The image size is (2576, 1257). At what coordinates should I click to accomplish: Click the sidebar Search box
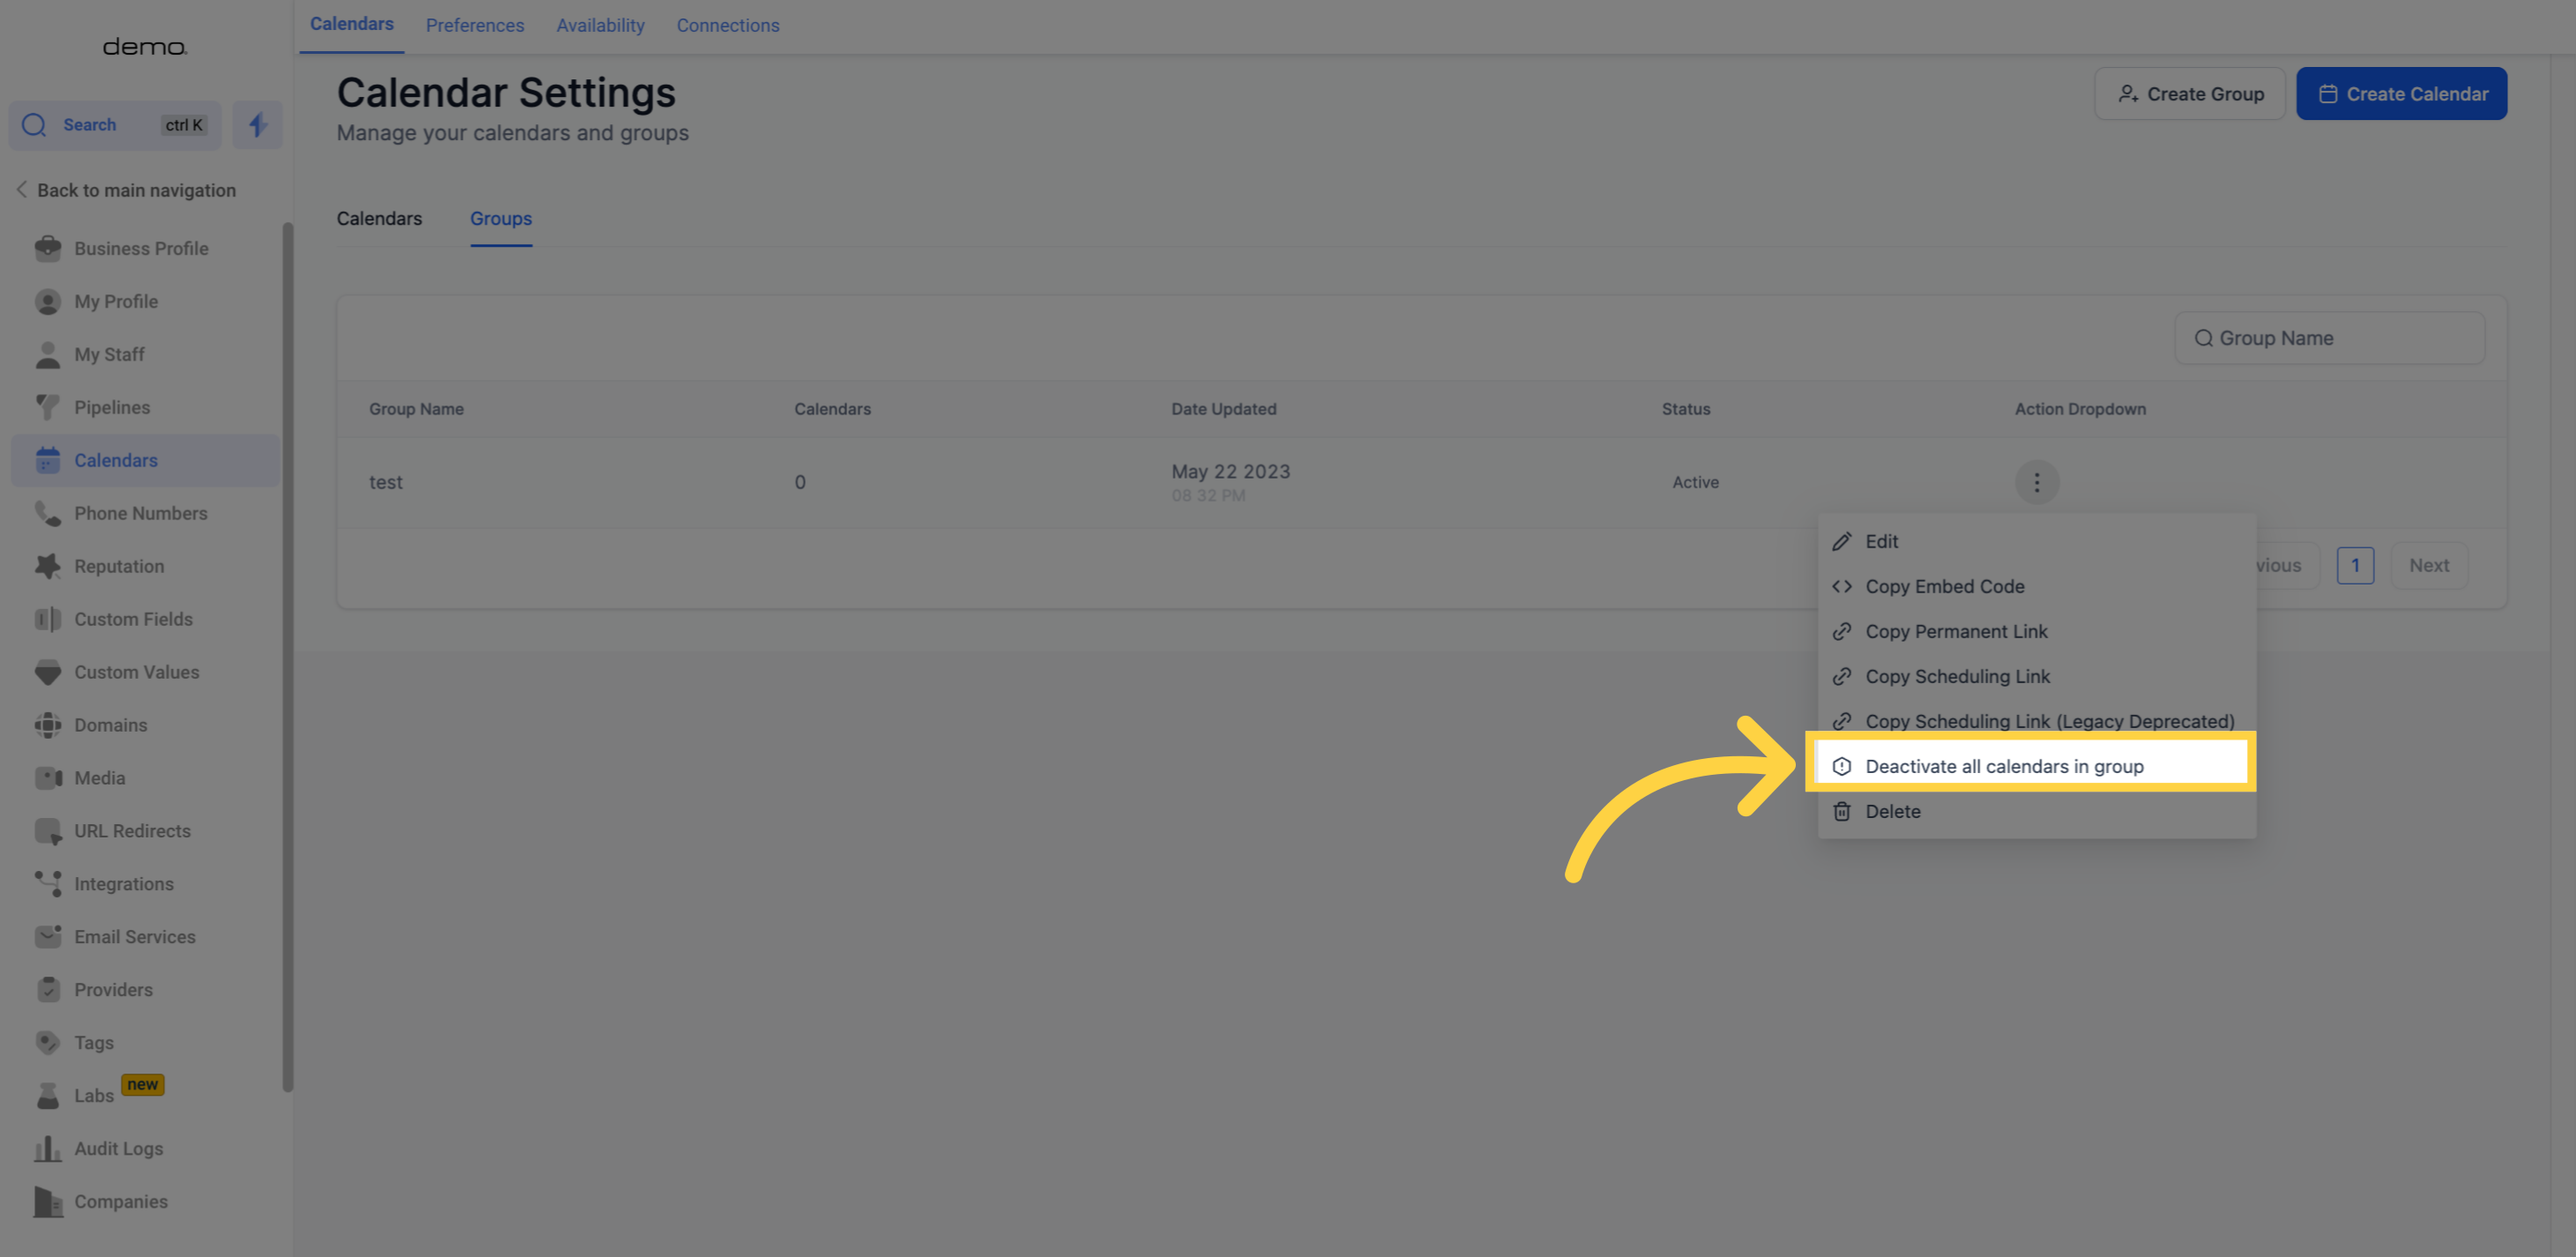115,125
